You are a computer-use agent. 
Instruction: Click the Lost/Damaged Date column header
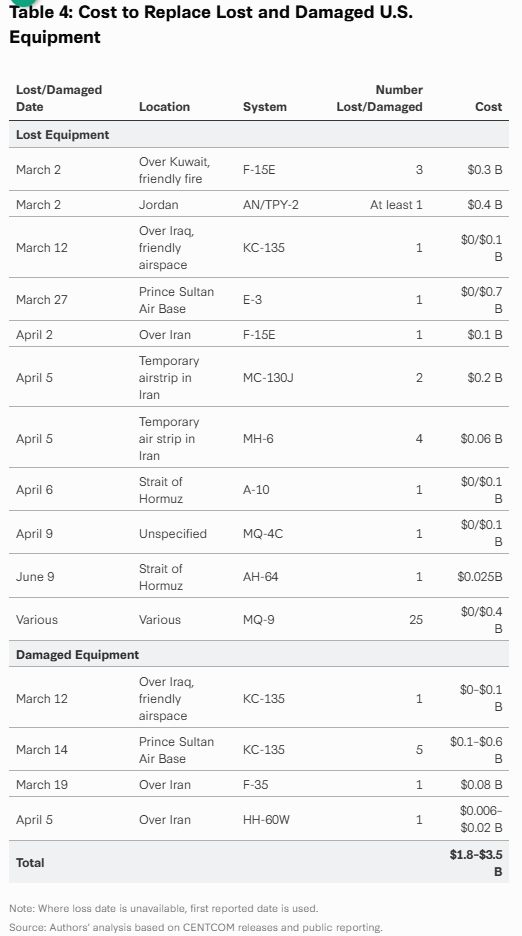pos(59,98)
